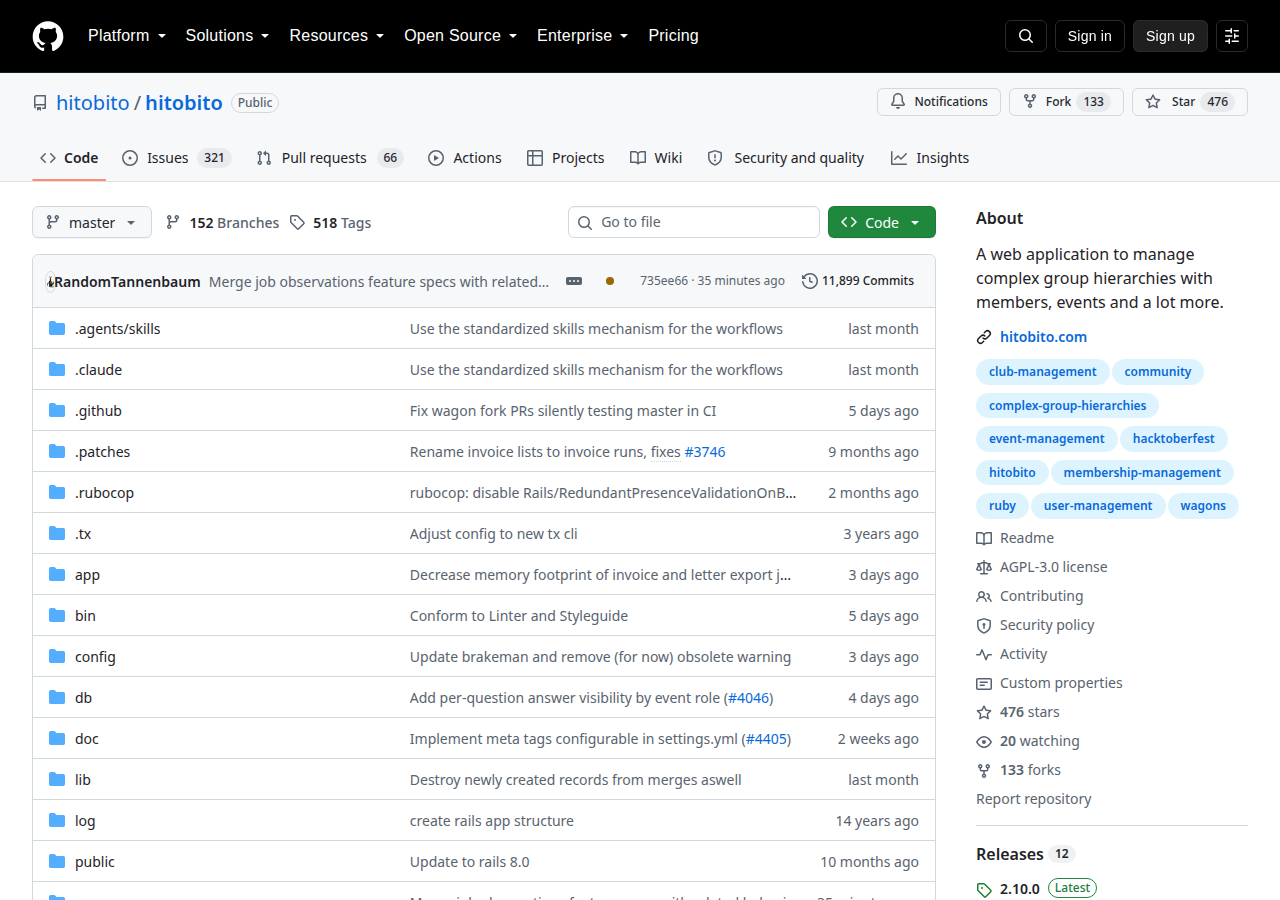
Task: Click the tags icon next to 518 Tags
Action: tap(297, 223)
